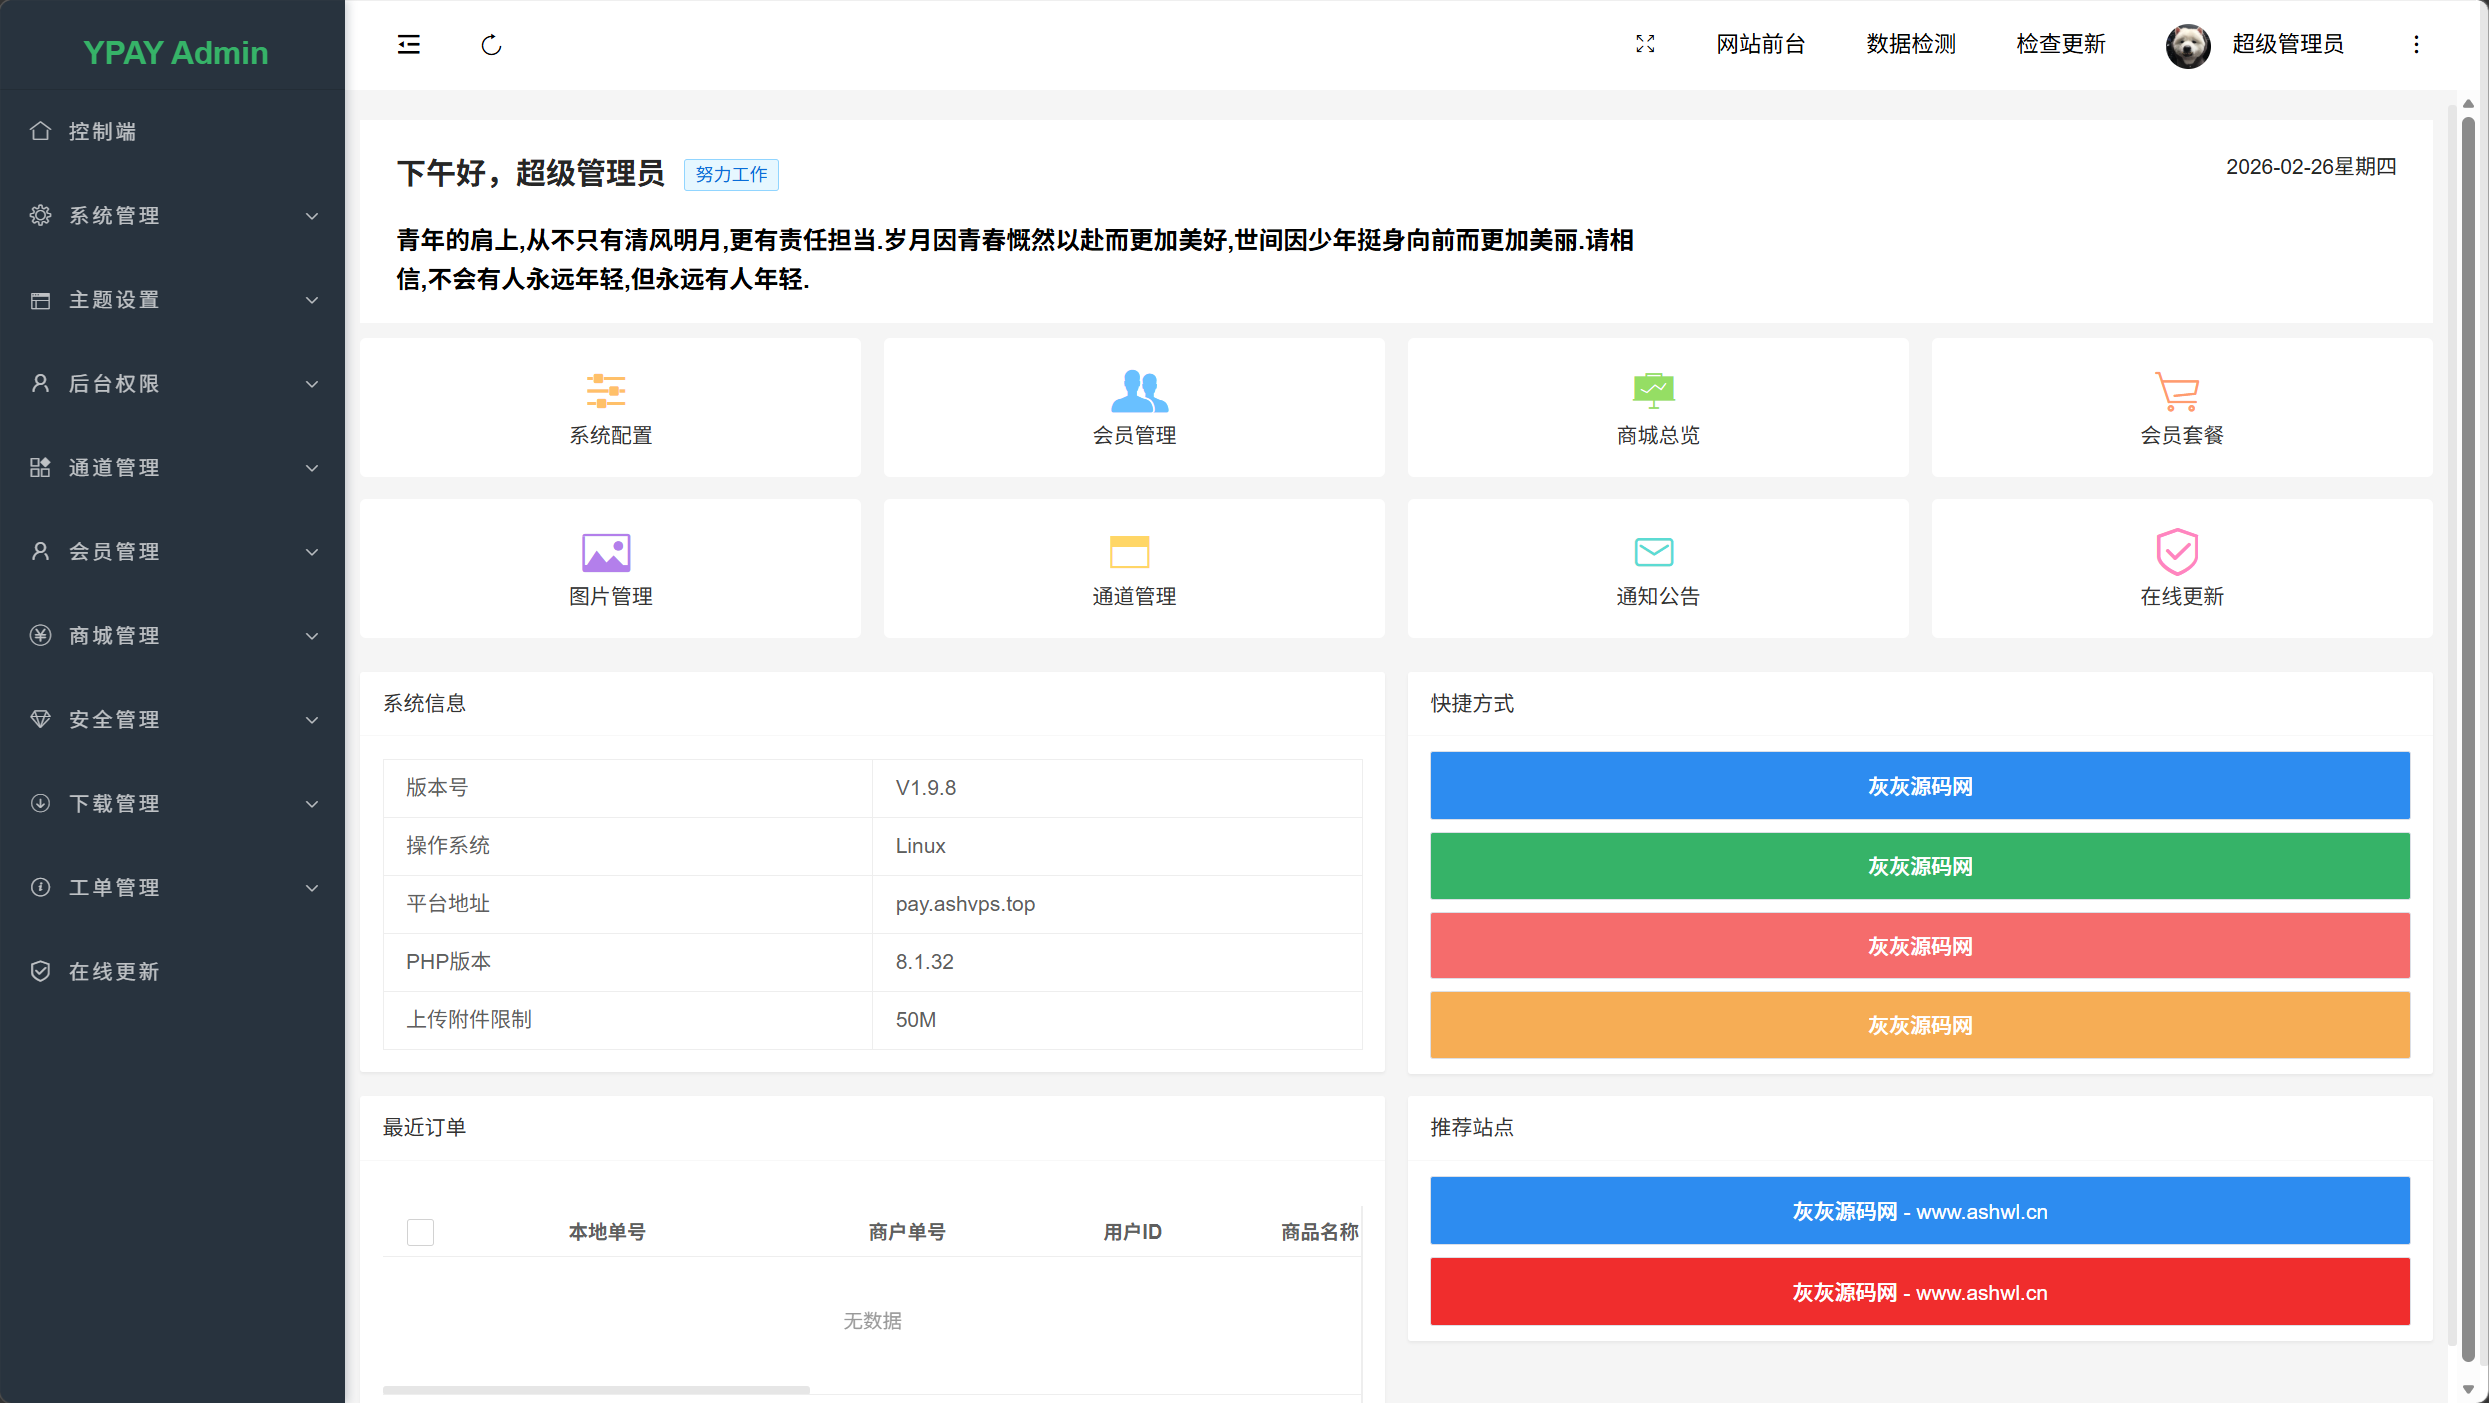The height and width of the screenshot is (1403, 2489).
Task: Open 在线更新 via the shield icon
Action: [x=2180, y=568]
